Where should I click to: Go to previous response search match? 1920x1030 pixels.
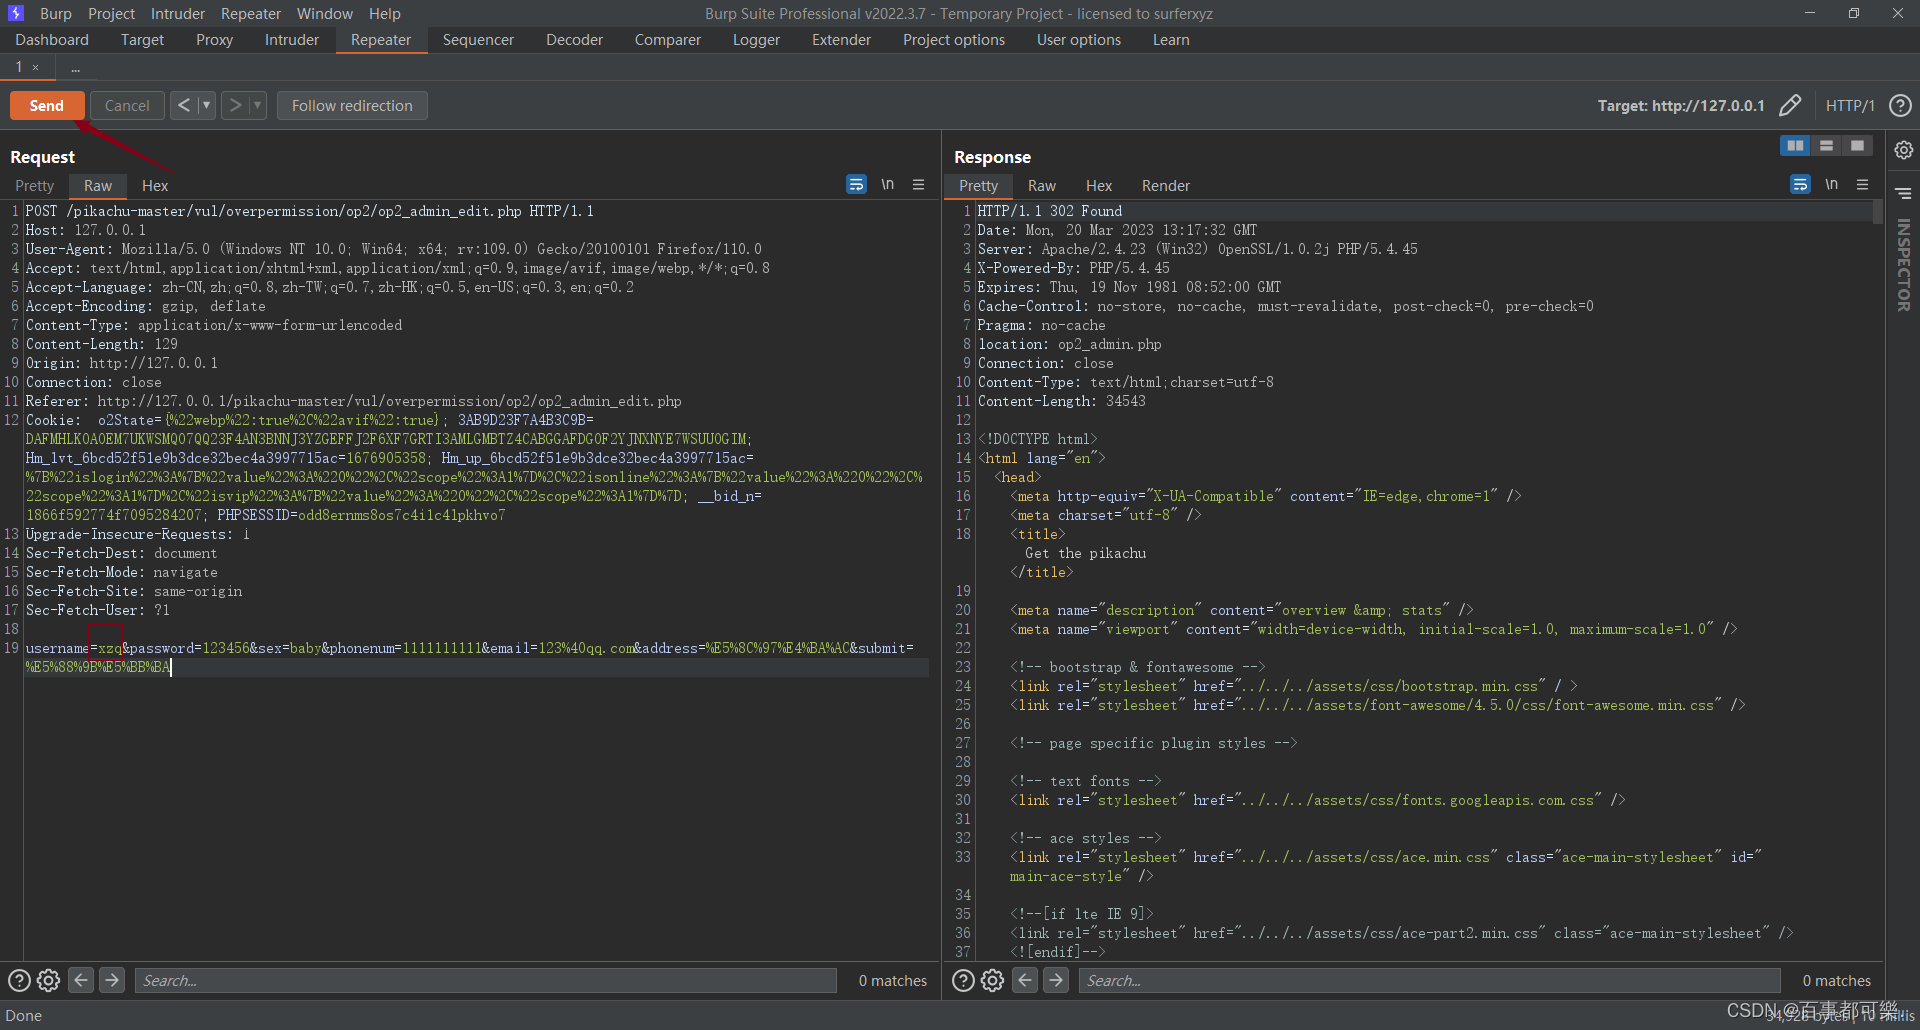coord(1026,981)
